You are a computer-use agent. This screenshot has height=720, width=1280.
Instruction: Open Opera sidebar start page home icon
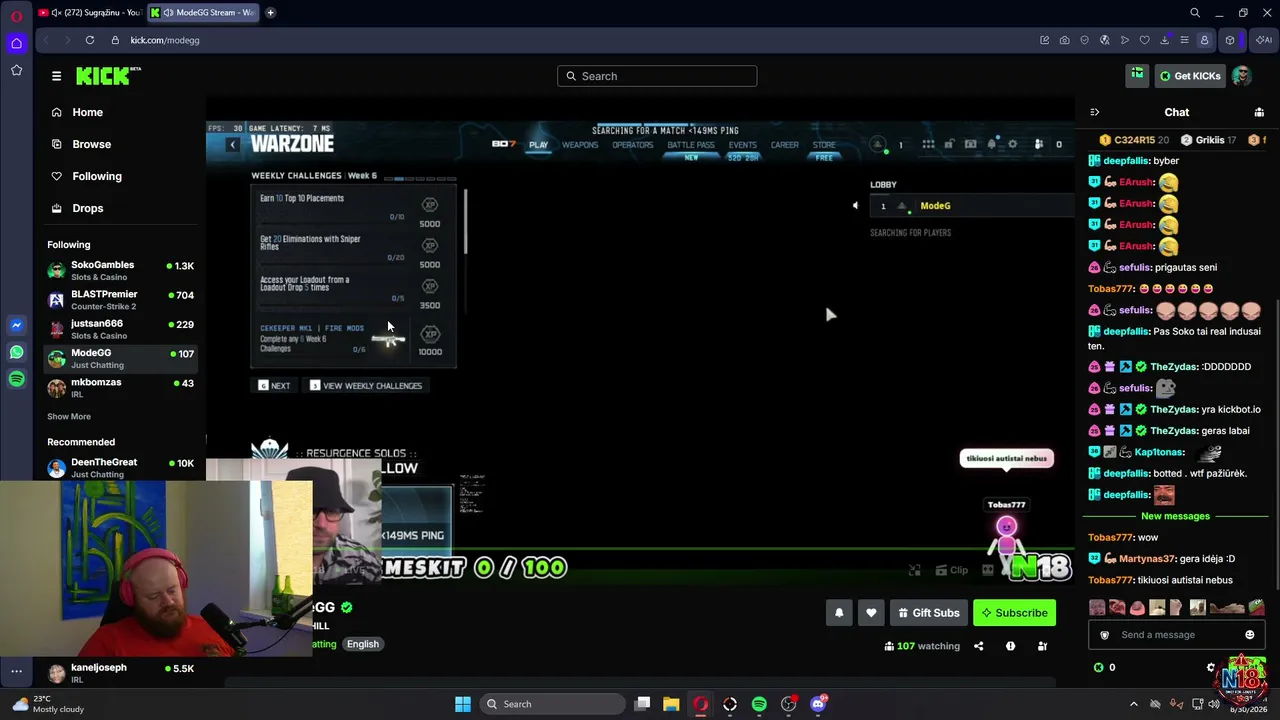point(16,43)
